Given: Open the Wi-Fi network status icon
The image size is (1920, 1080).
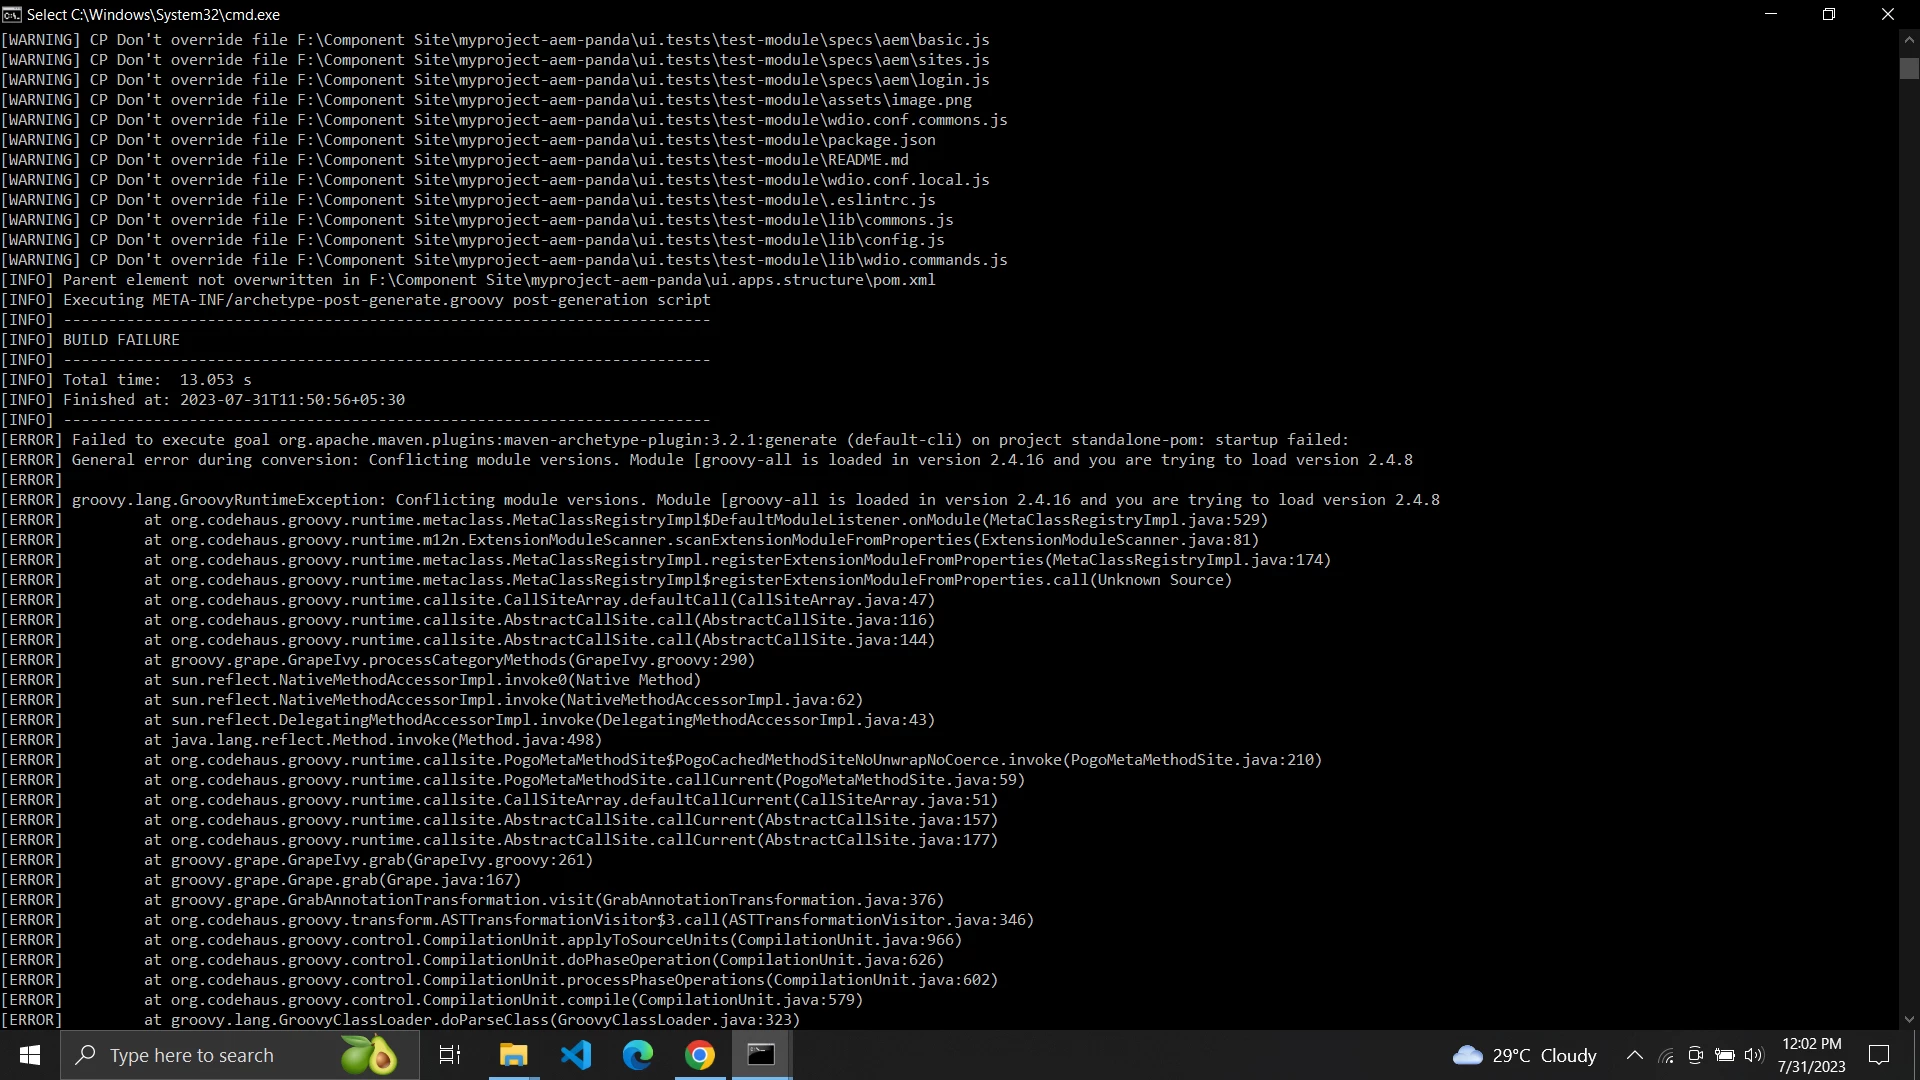Looking at the screenshot, I should pos(1666,1055).
